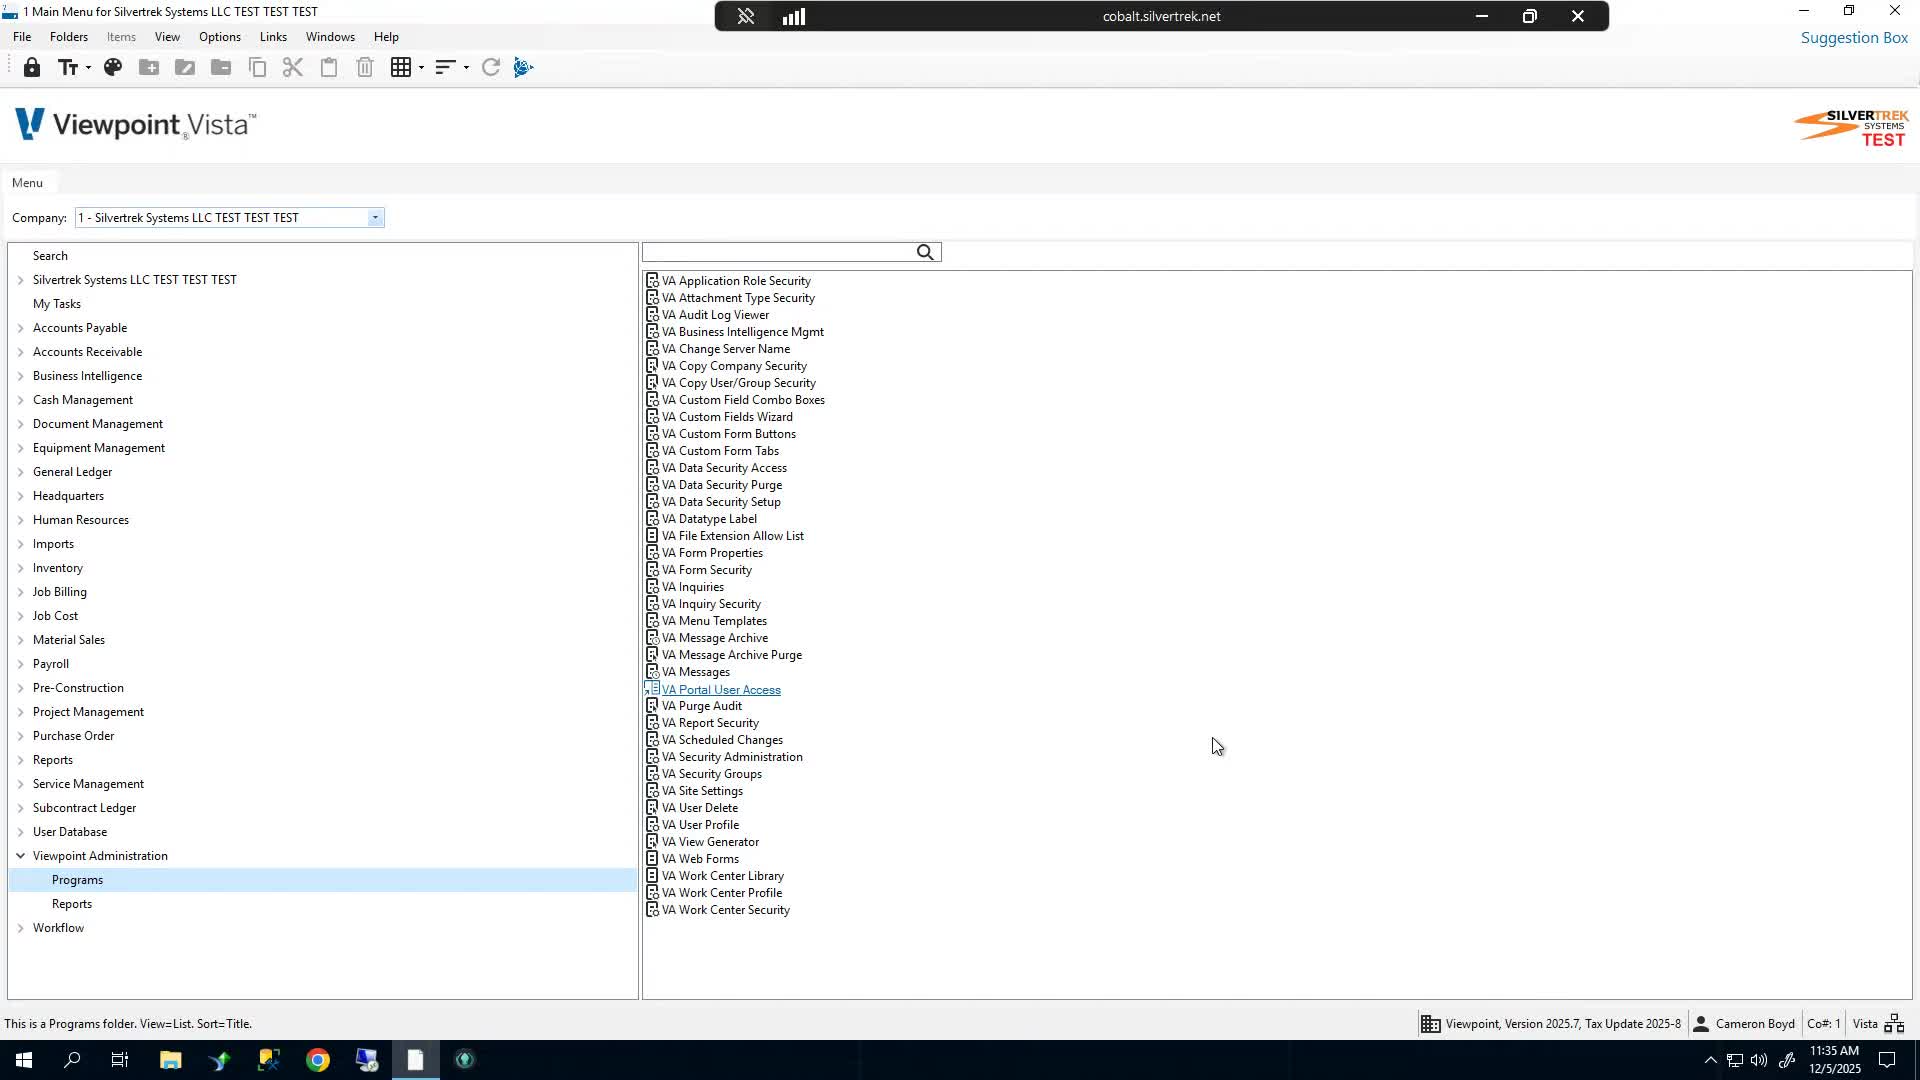Screen dimensions: 1920x1080
Task: Open the Options menu
Action: (220, 37)
